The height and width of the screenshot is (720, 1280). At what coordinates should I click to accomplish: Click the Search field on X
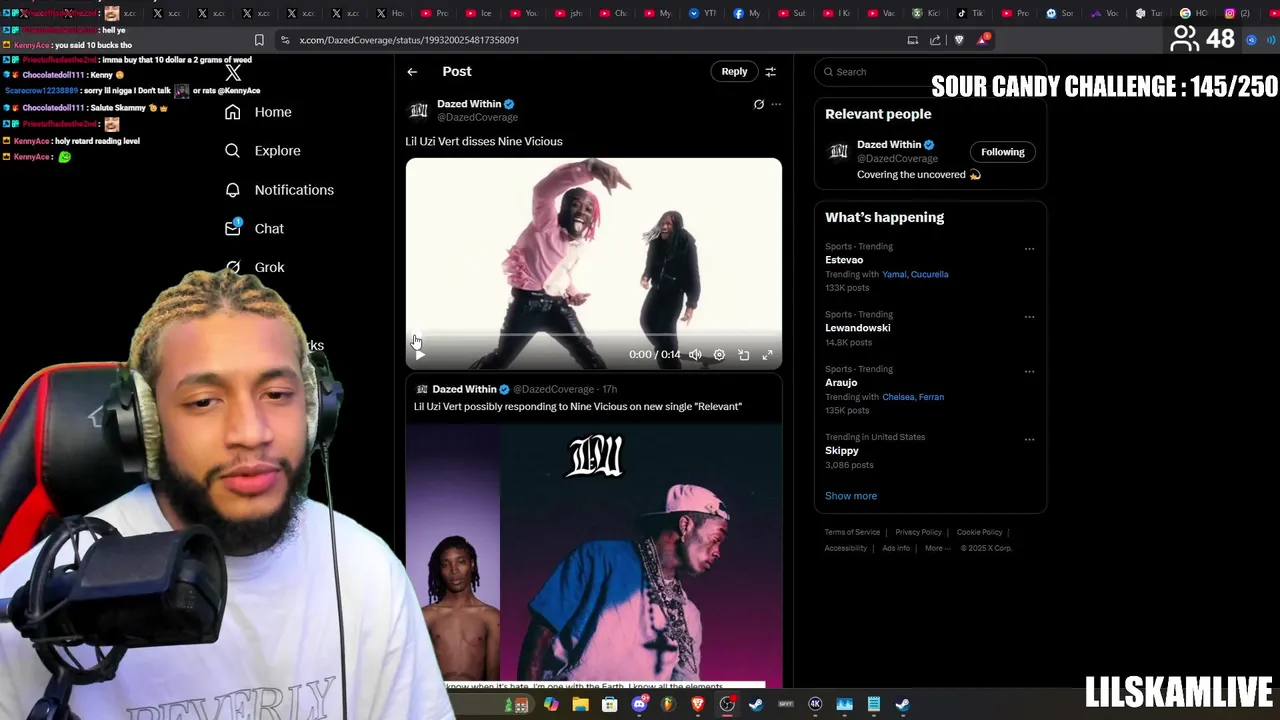(x=930, y=72)
